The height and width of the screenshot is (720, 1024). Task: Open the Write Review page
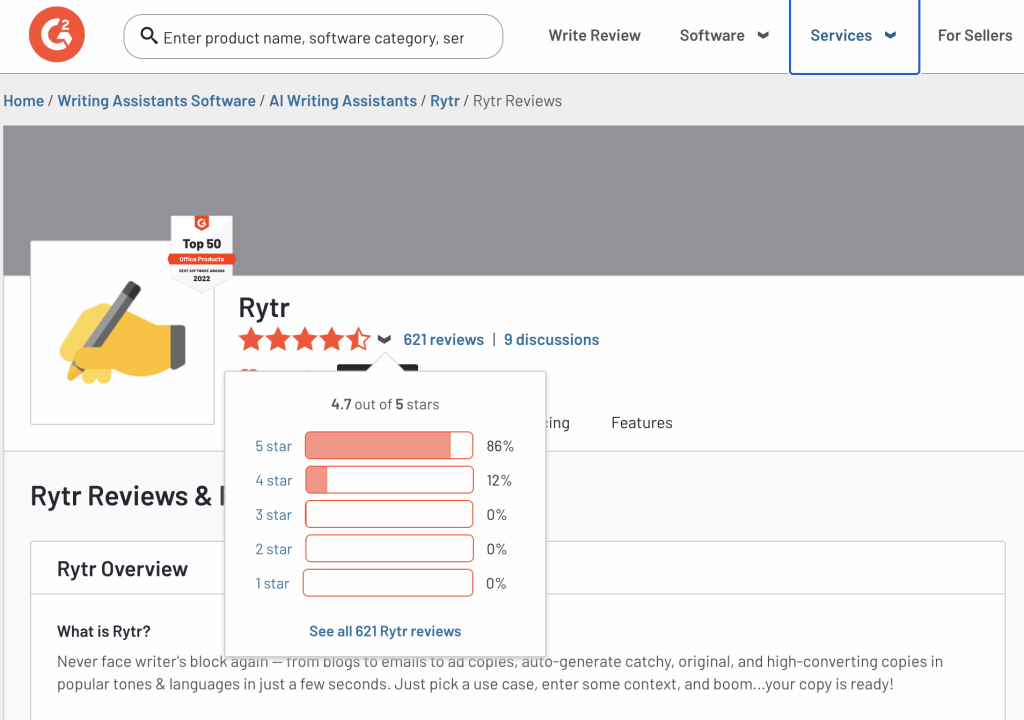[x=594, y=35]
